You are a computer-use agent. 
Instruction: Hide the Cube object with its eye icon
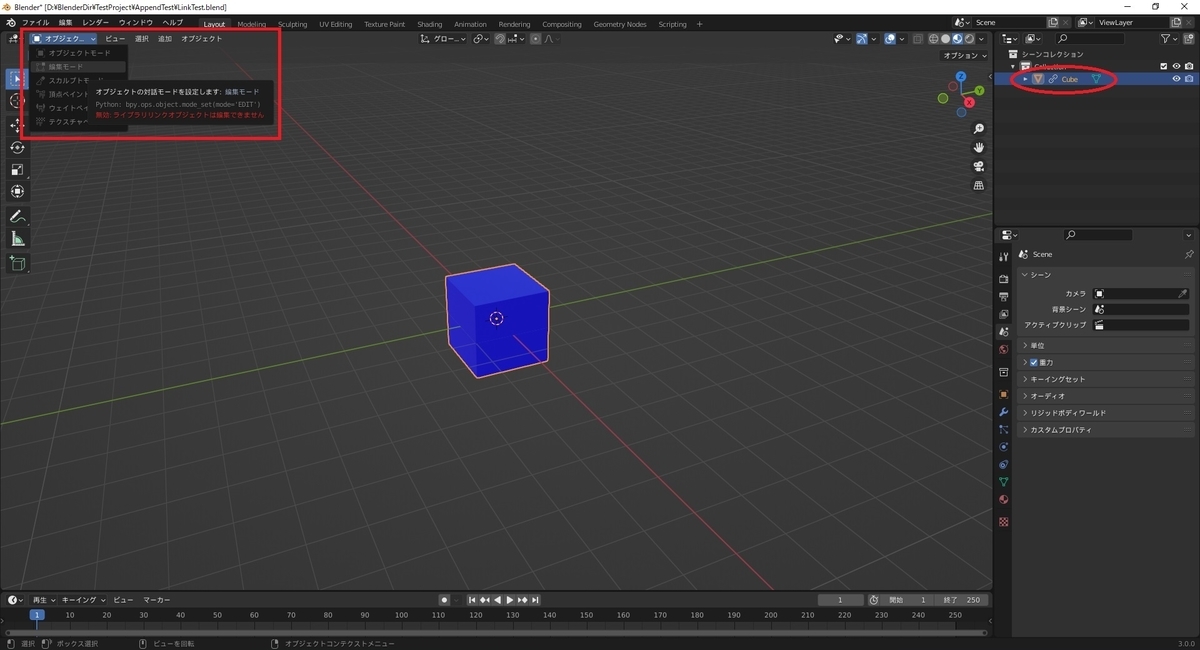point(1176,79)
